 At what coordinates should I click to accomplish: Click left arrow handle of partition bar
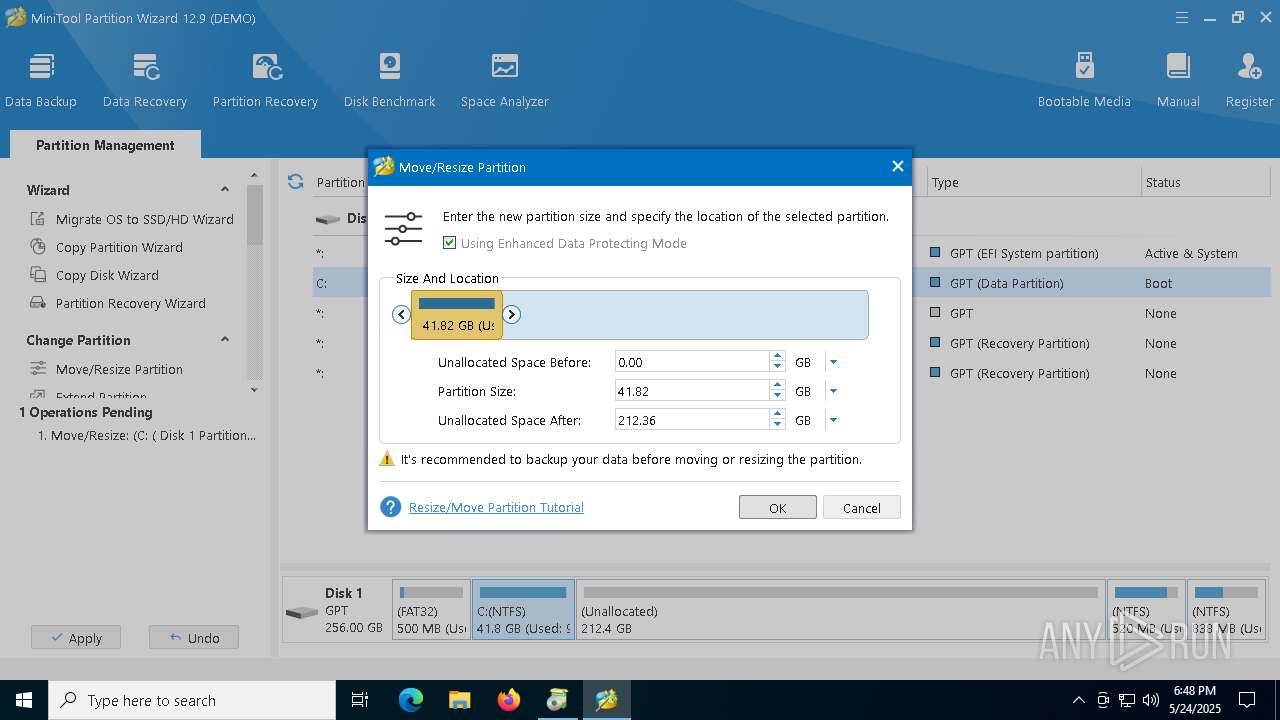(402, 315)
